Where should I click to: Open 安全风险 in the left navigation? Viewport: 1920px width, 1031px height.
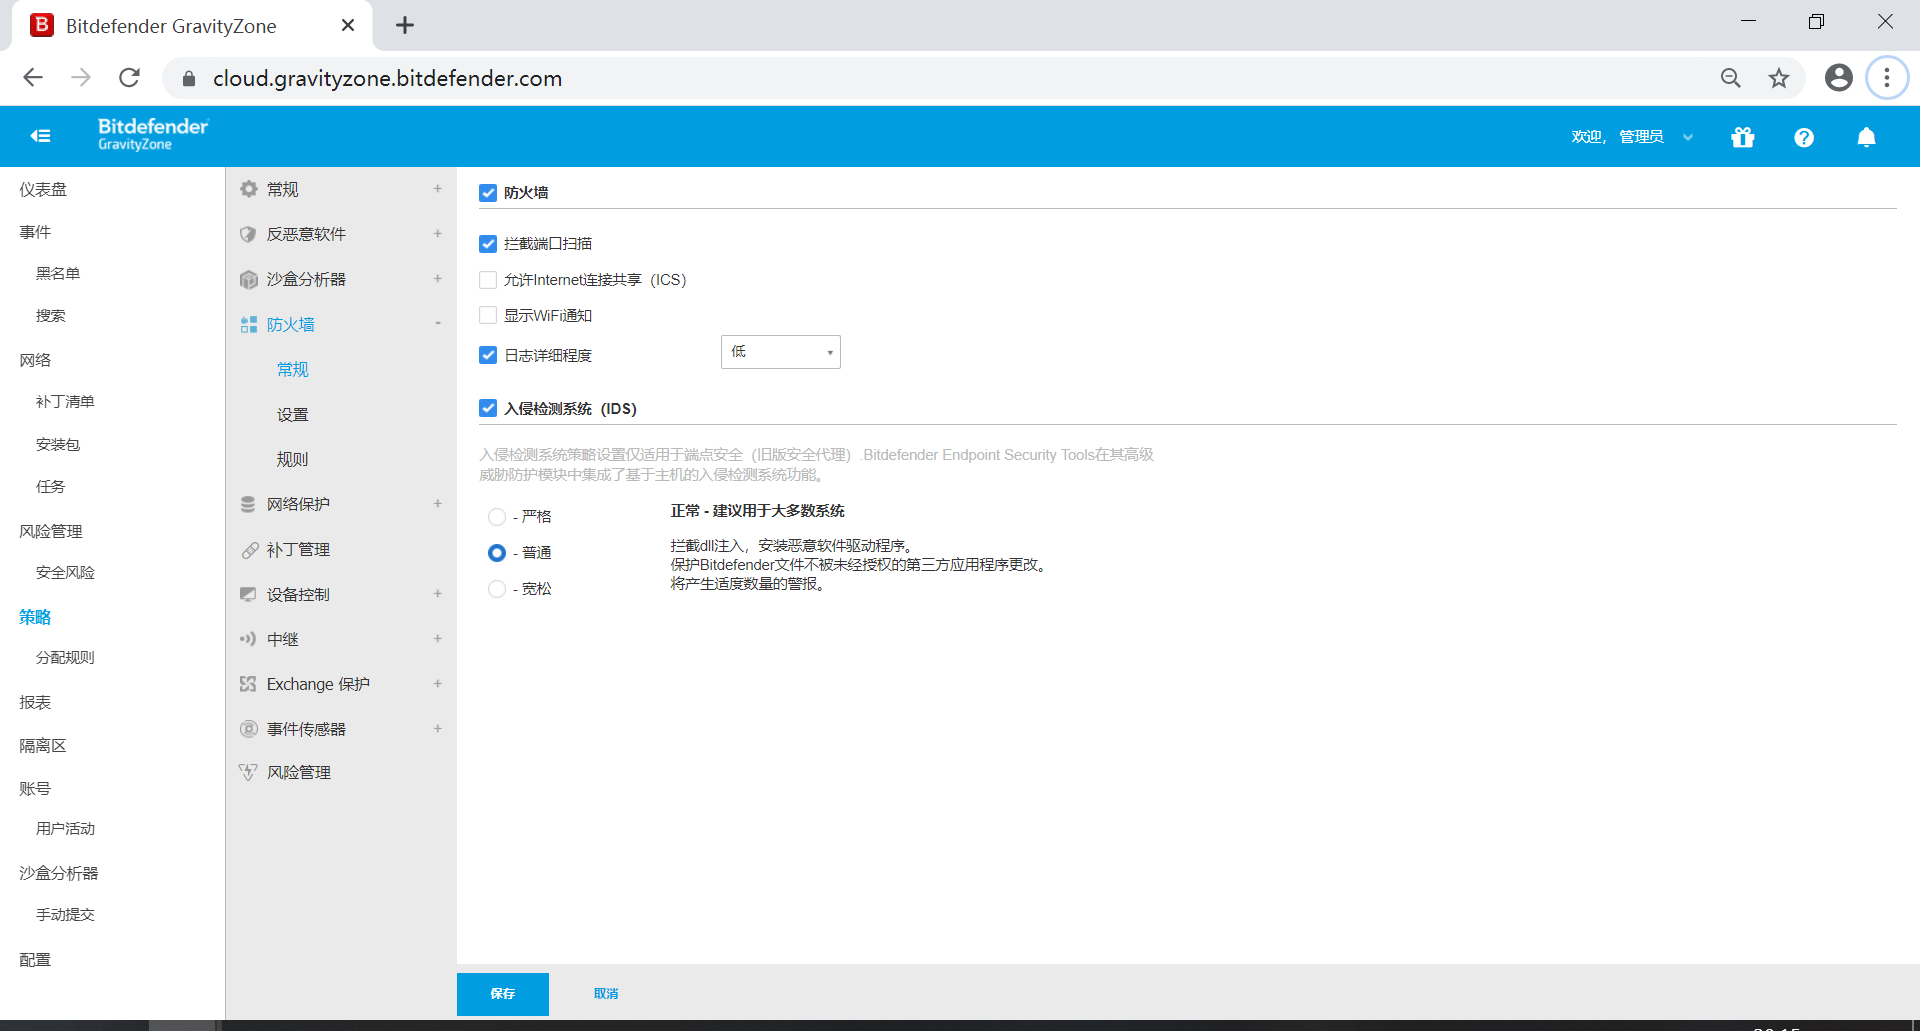65,573
